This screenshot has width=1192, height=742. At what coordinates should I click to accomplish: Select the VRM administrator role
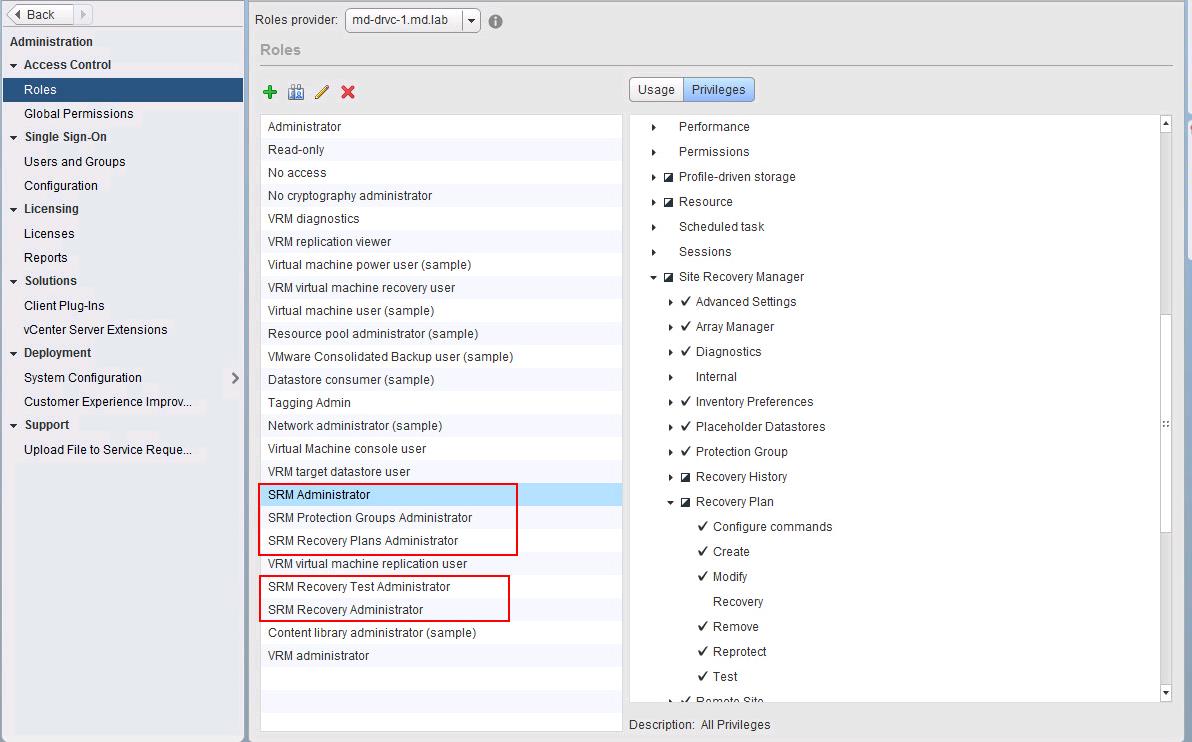[441, 655]
